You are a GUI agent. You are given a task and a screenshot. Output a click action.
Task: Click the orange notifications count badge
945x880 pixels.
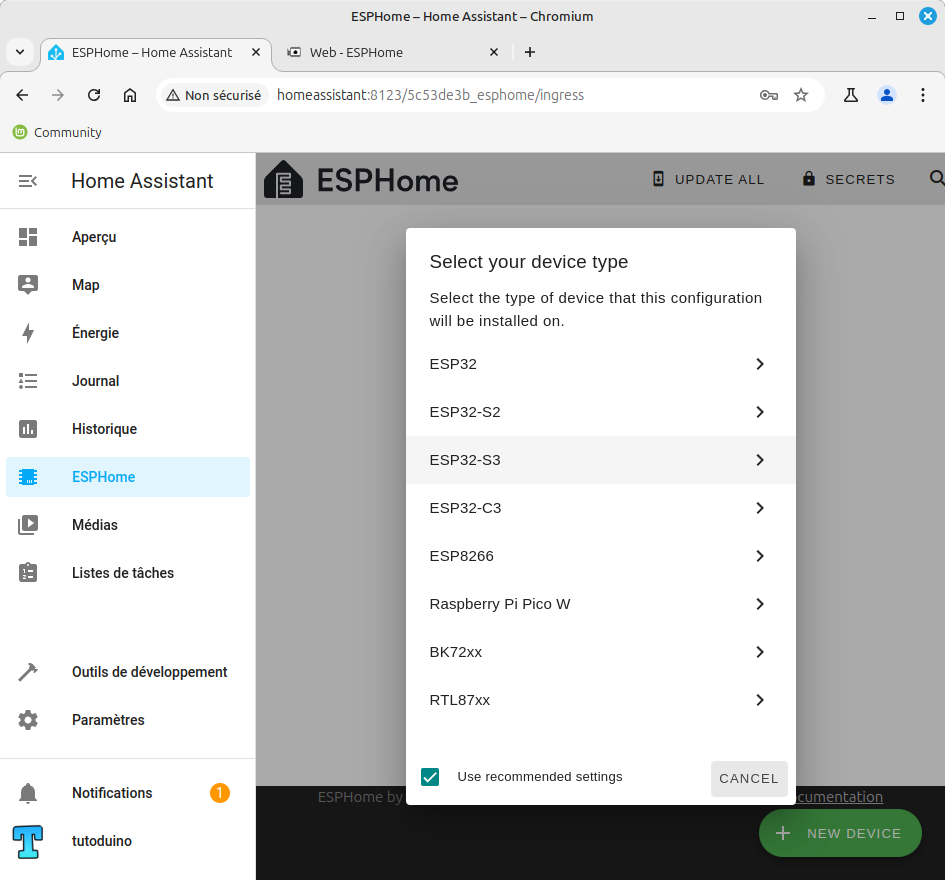(x=220, y=793)
